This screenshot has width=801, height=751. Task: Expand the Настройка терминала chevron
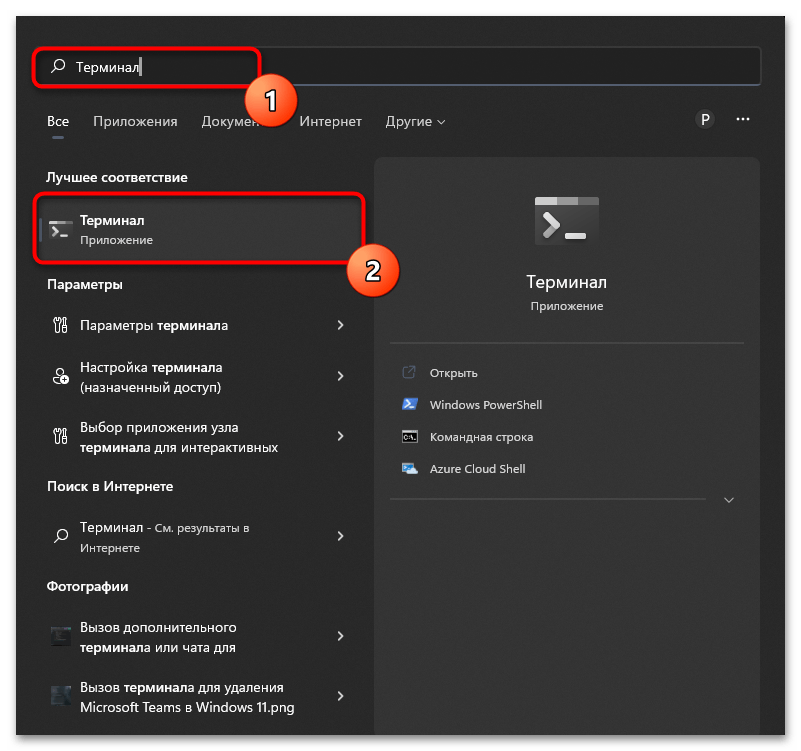(340, 376)
